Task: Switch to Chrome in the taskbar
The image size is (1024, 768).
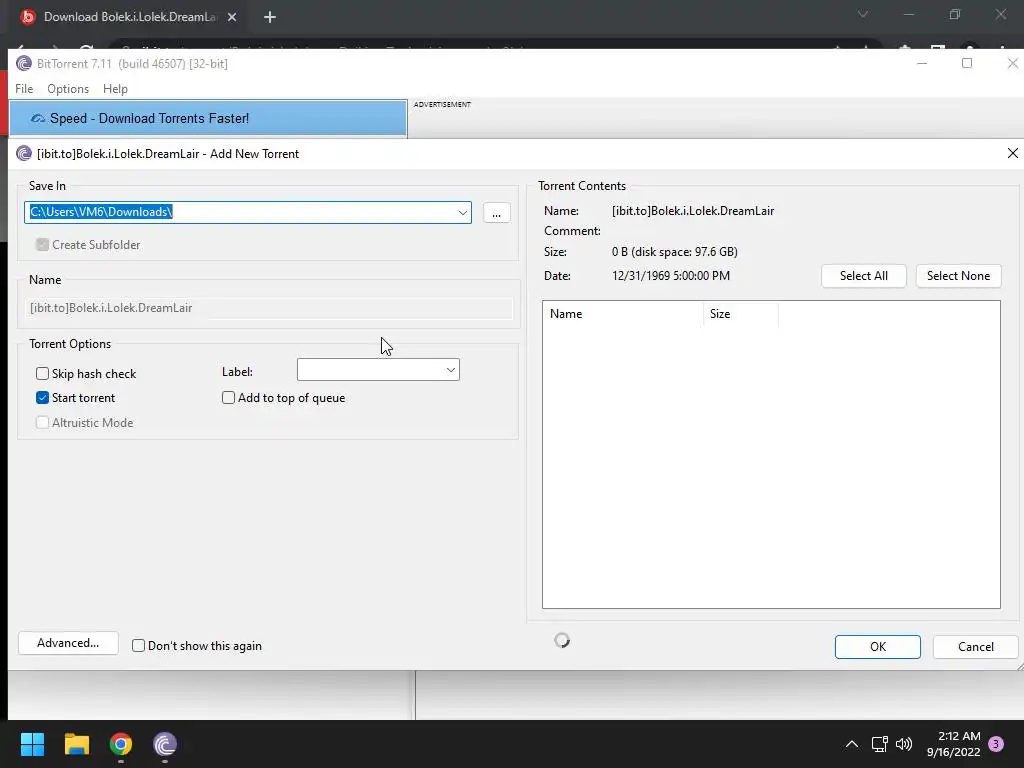Action: tap(121, 744)
